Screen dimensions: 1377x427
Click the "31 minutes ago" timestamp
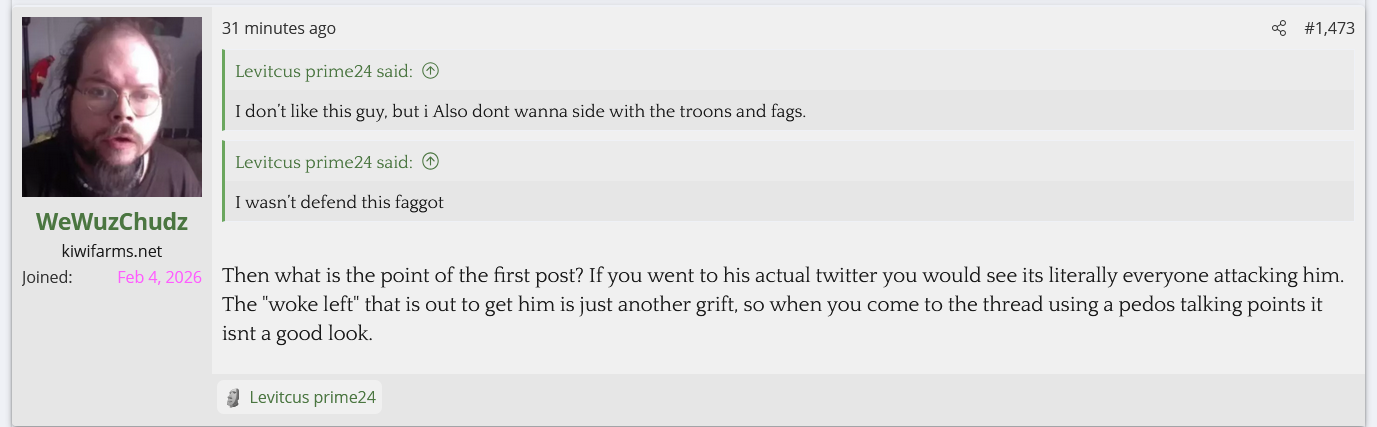279,29
